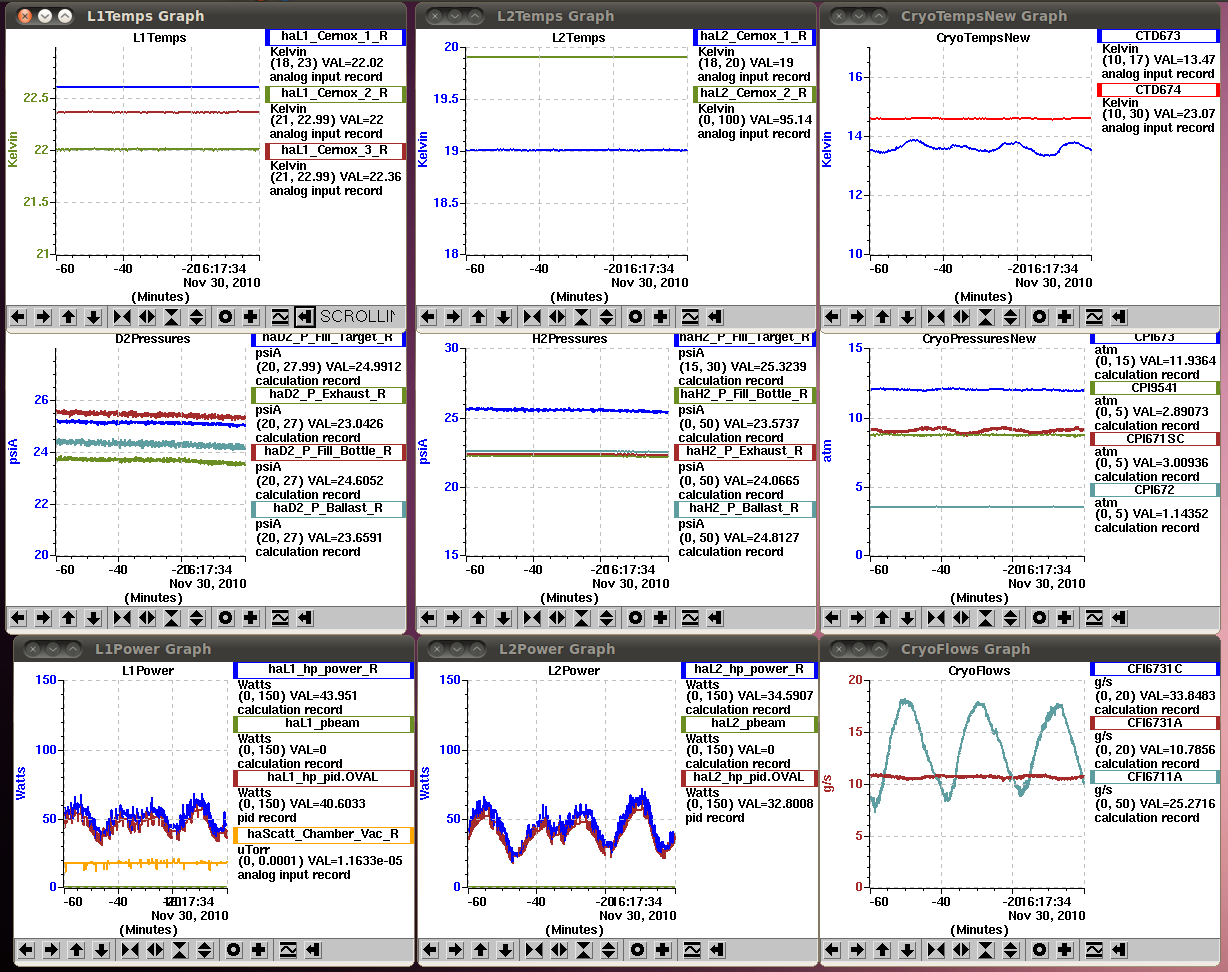Click circle auto-scale icon in CryoTempsNew toolbar

point(1040,317)
